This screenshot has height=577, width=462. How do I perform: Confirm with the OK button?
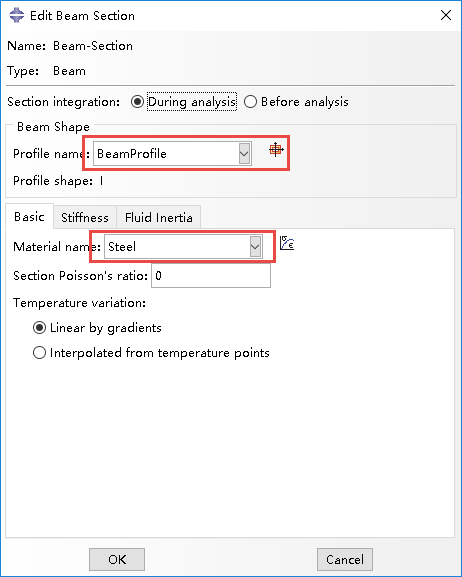tap(117, 559)
